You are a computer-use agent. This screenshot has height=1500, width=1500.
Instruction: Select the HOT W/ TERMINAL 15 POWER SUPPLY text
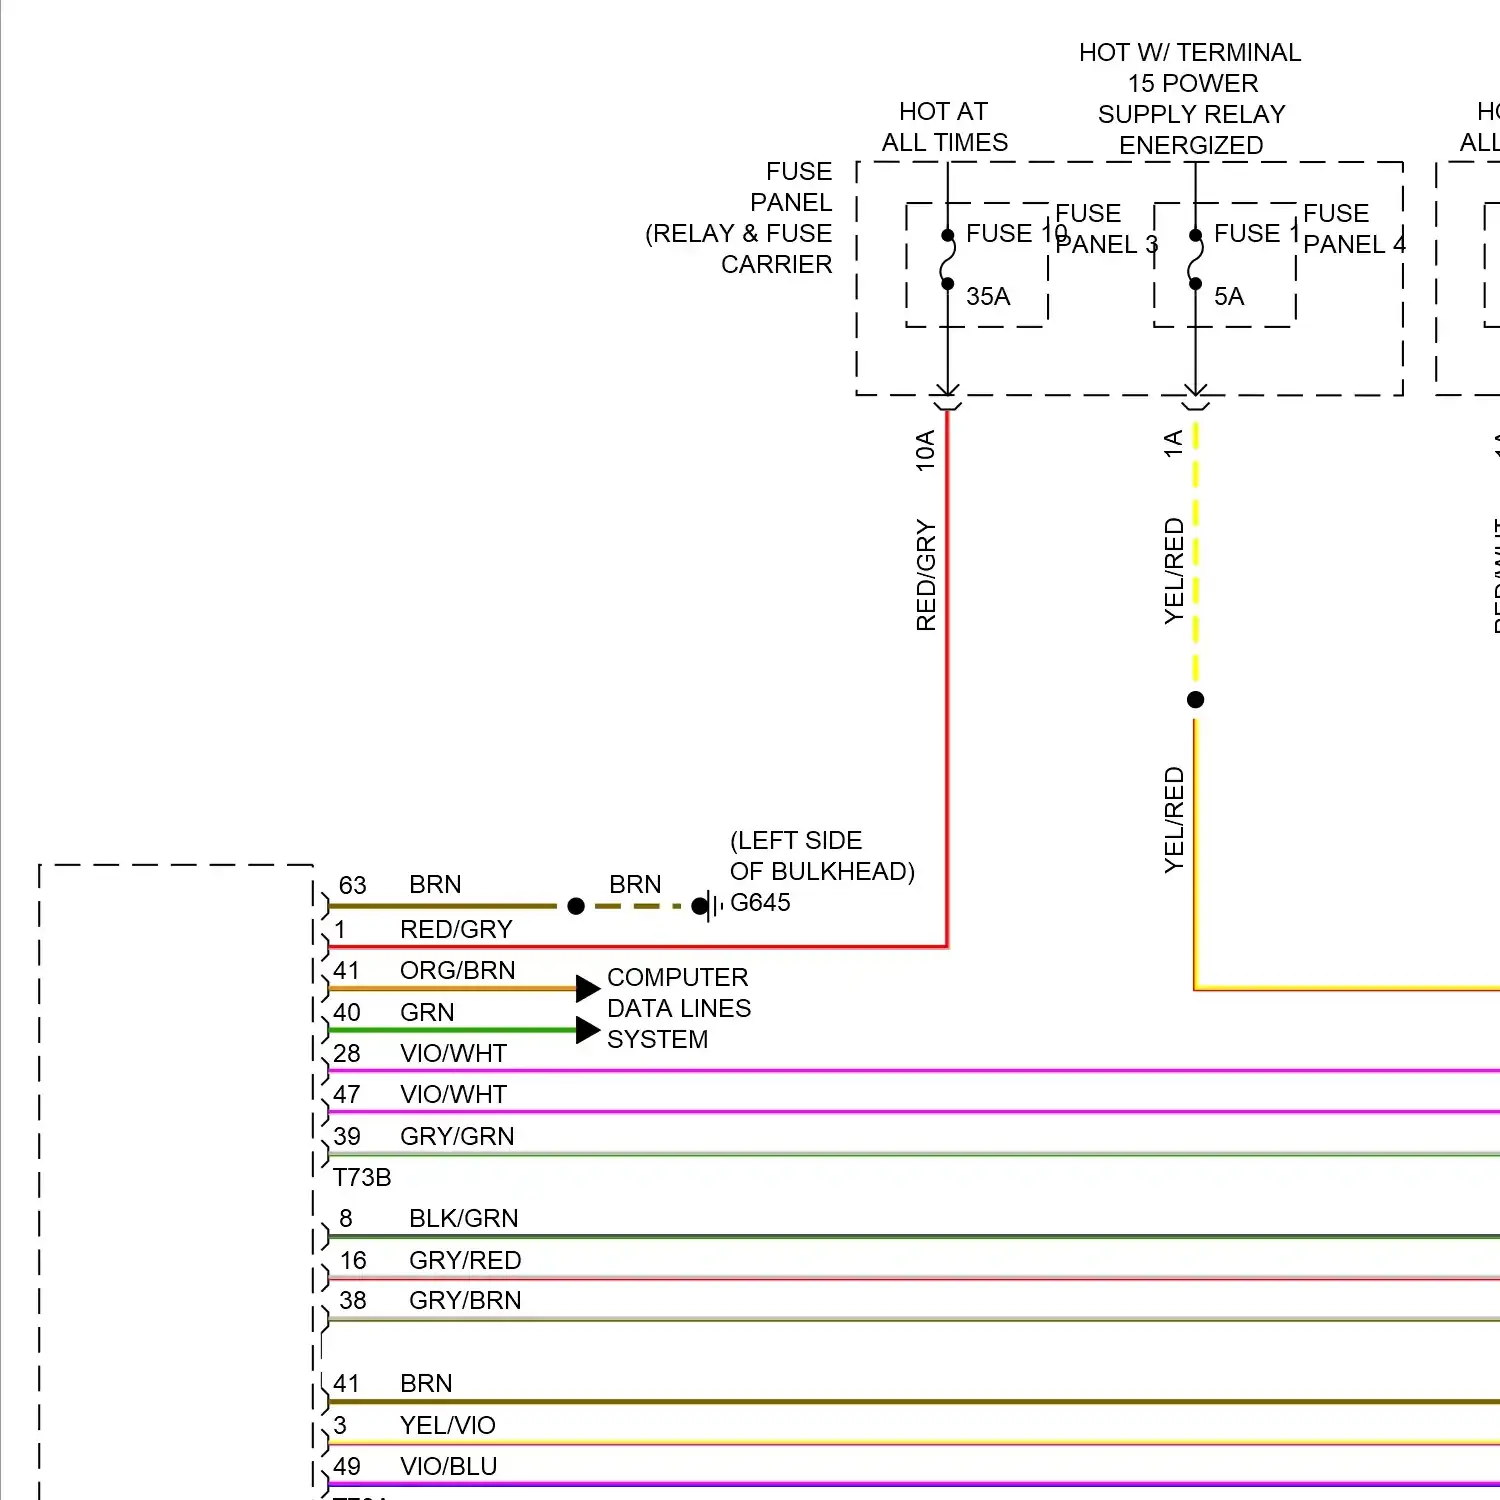tap(1190, 83)
